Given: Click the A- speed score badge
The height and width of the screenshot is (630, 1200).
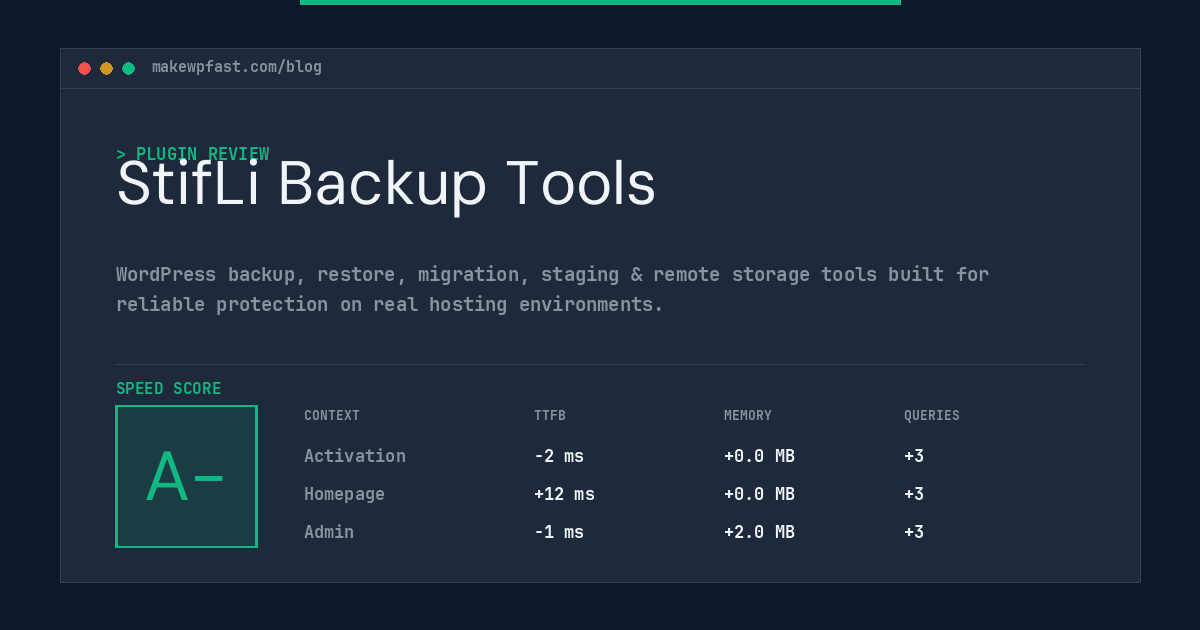Looking at the screenshot, I should pos(186,476).
